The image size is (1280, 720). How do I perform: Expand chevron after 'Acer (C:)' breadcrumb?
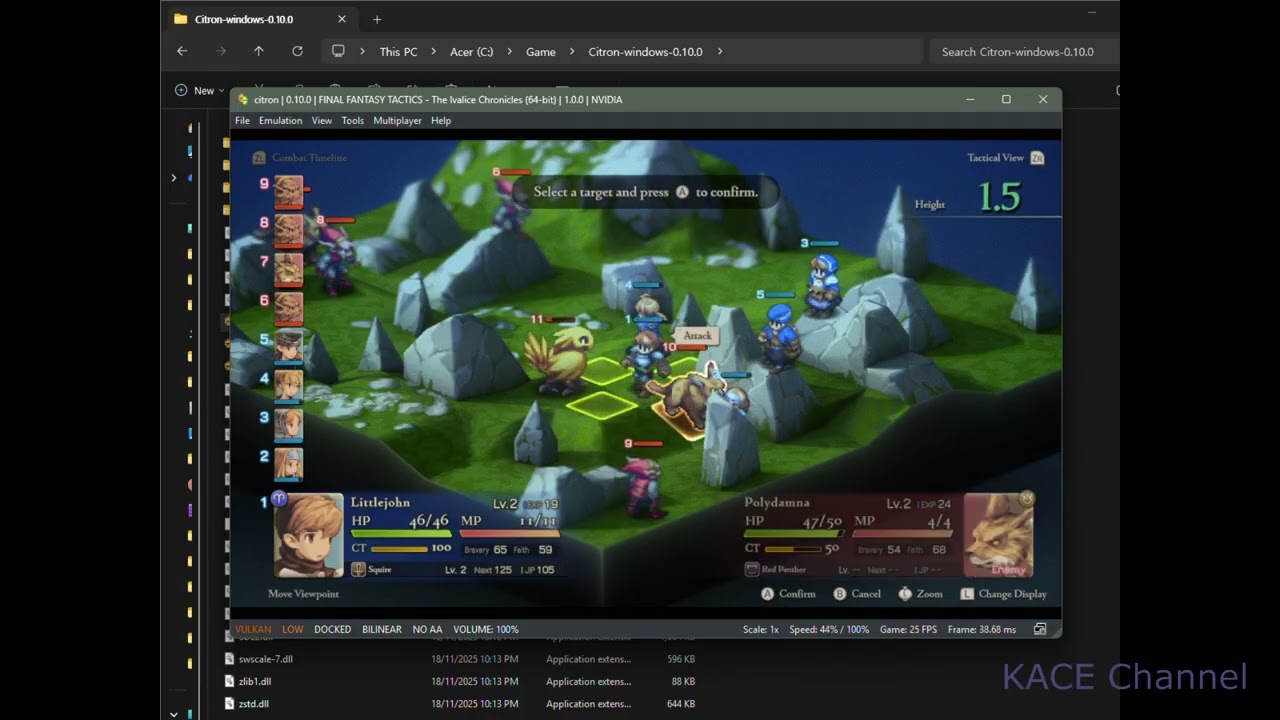[509, 52]
